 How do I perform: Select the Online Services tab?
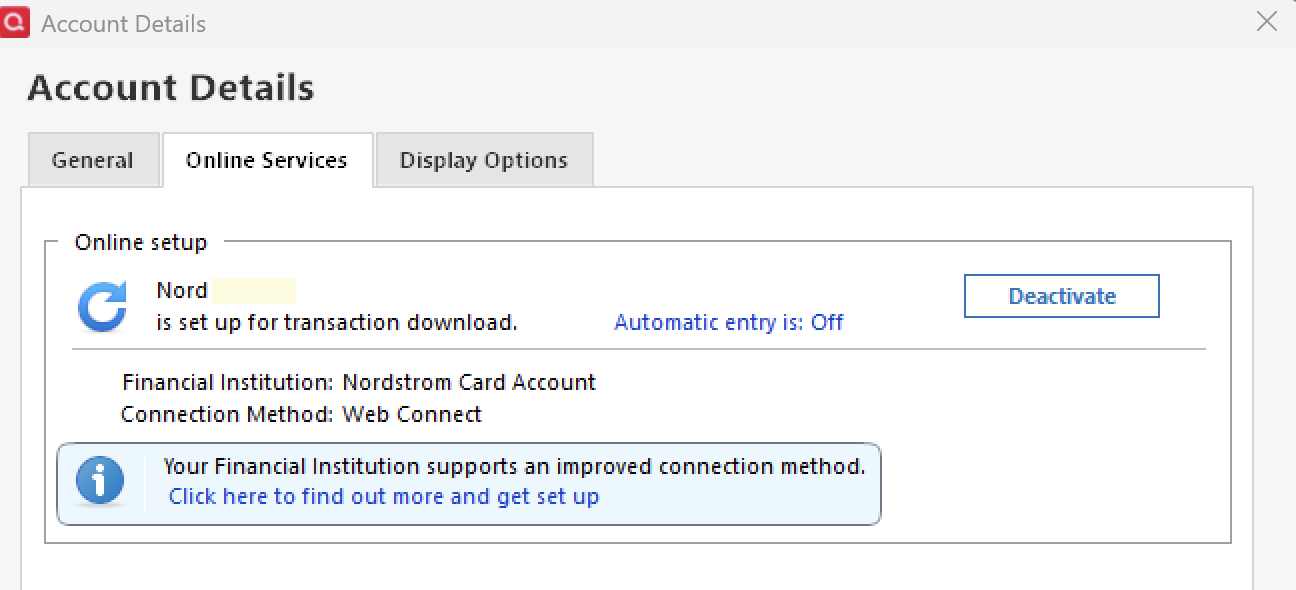point(267,160)
